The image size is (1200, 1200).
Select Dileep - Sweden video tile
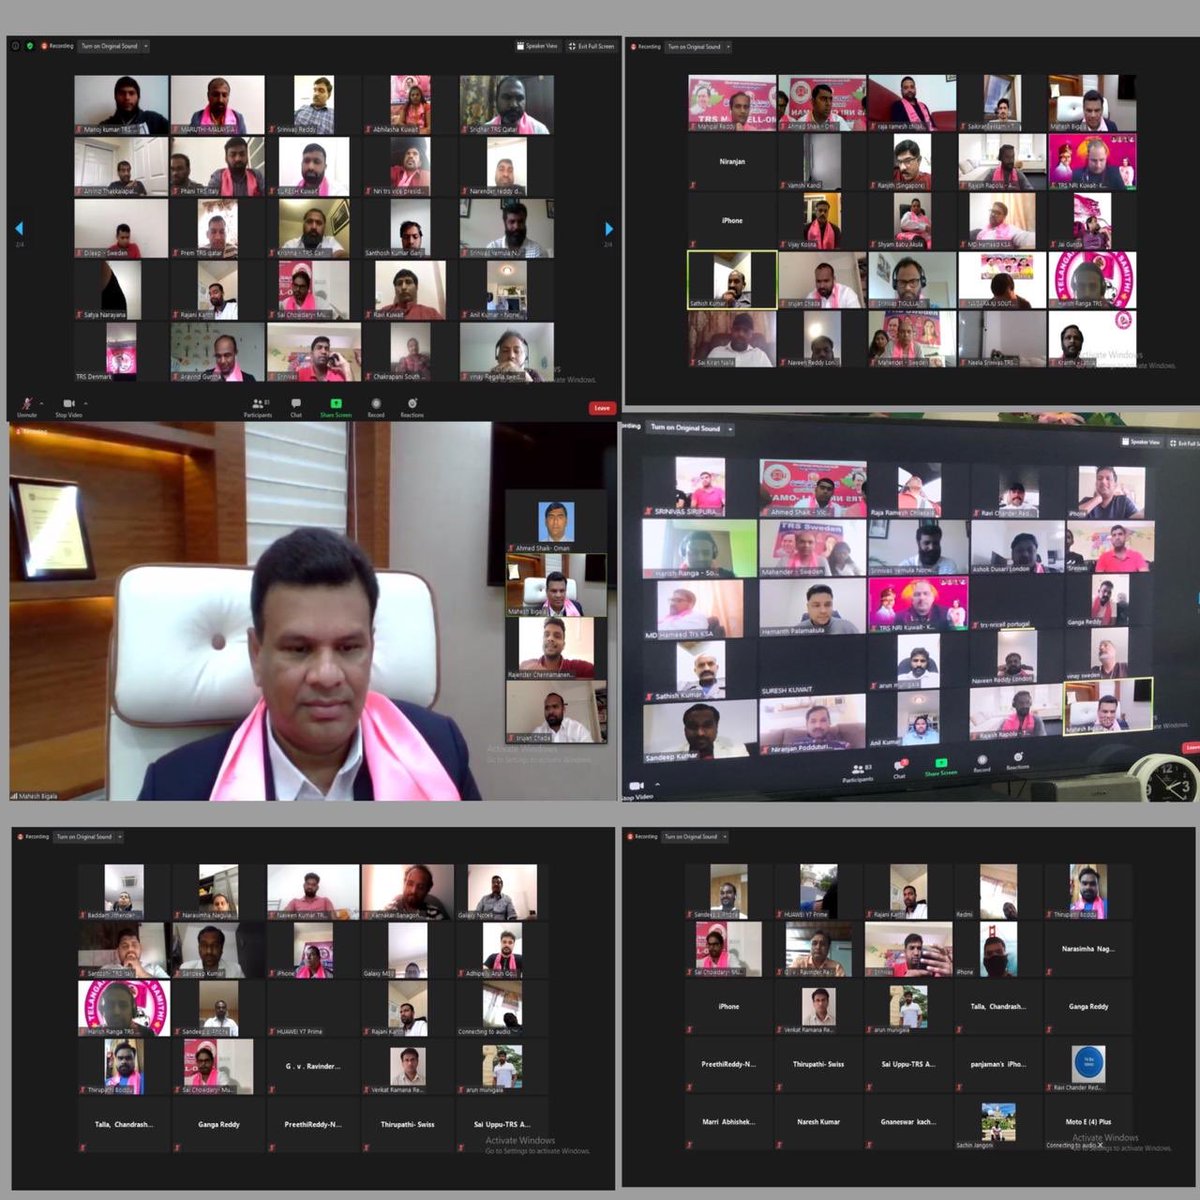click(x=121, y=229)
